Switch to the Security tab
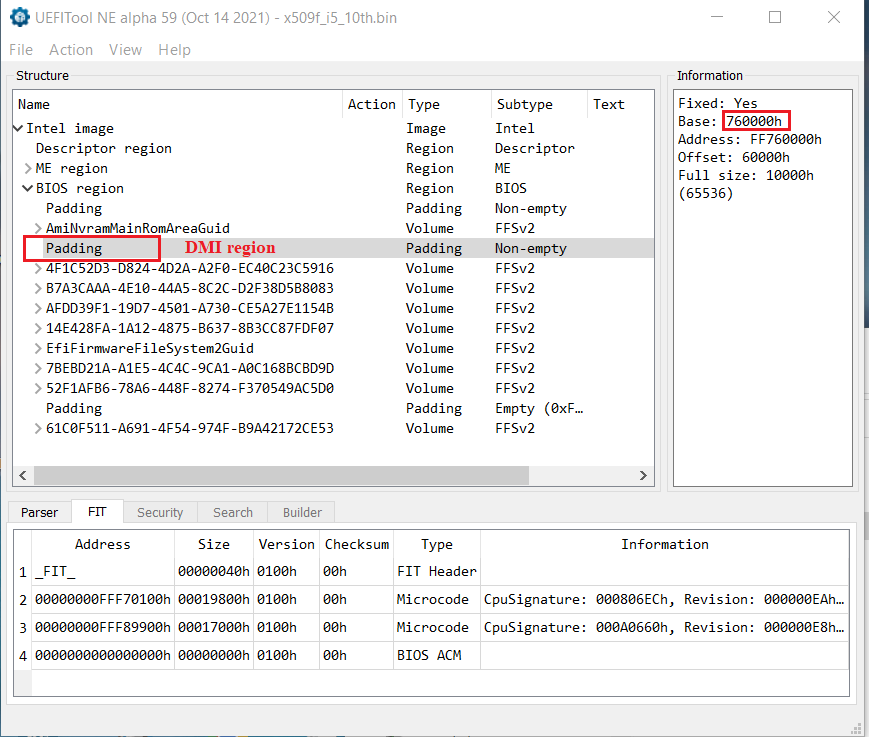The height and width of the screenshot is (737, 869). pos(160,512)
